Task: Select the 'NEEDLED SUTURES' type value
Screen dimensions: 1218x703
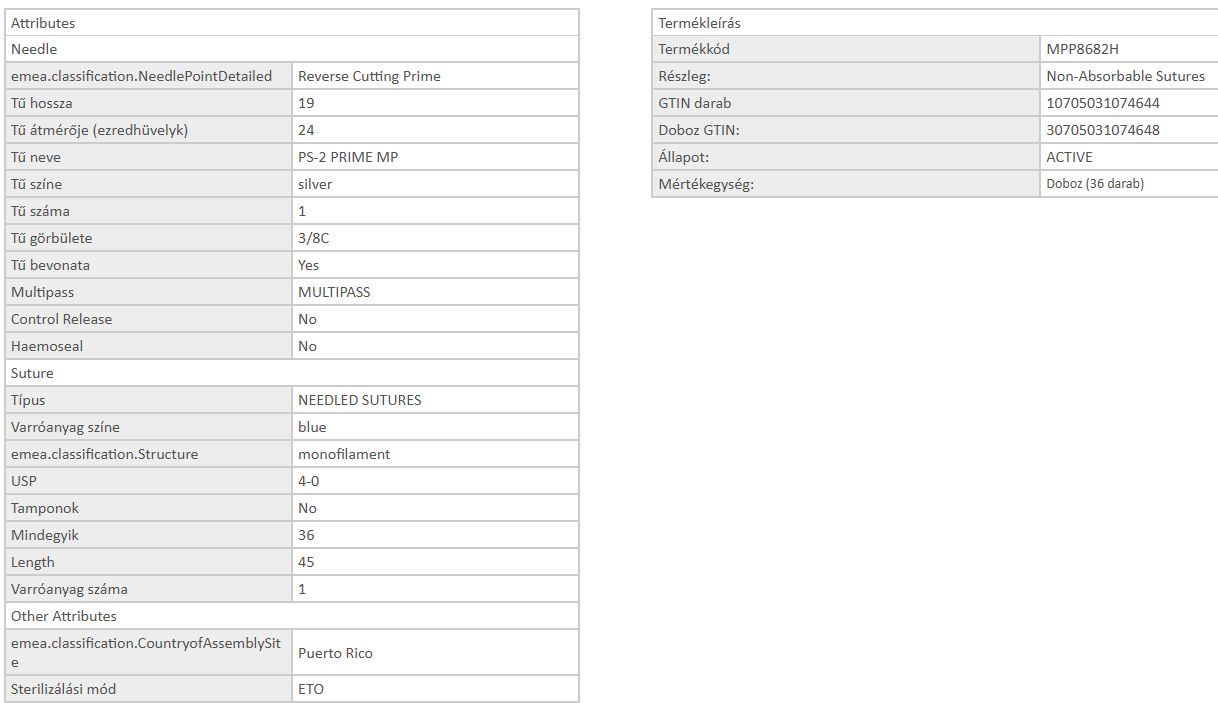Action: pos(359,400)
